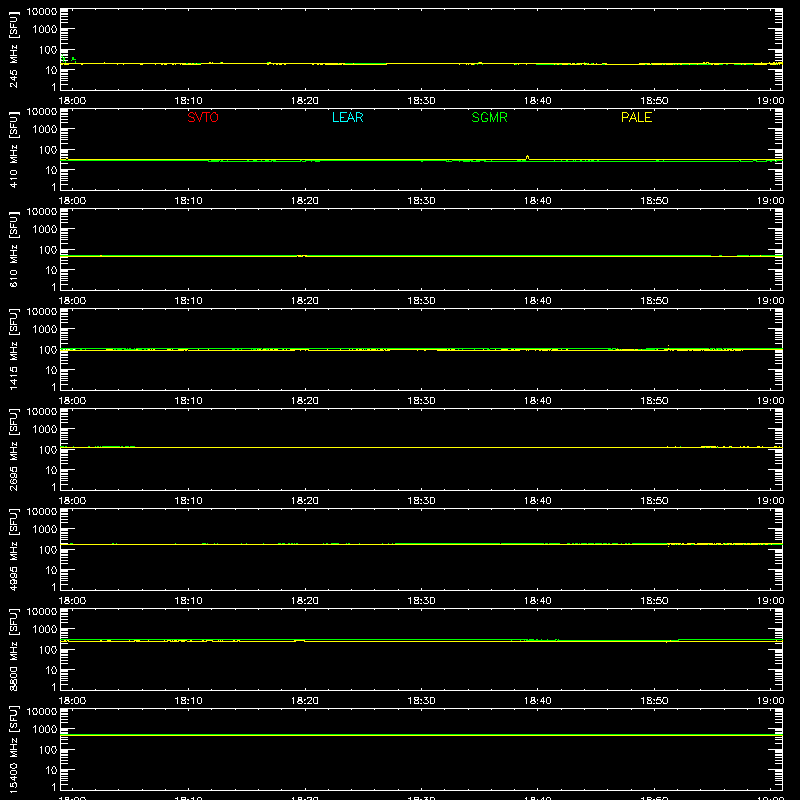
Task: Select the 410 MHz [SFU] axis title
Action: tap(13, 149)
